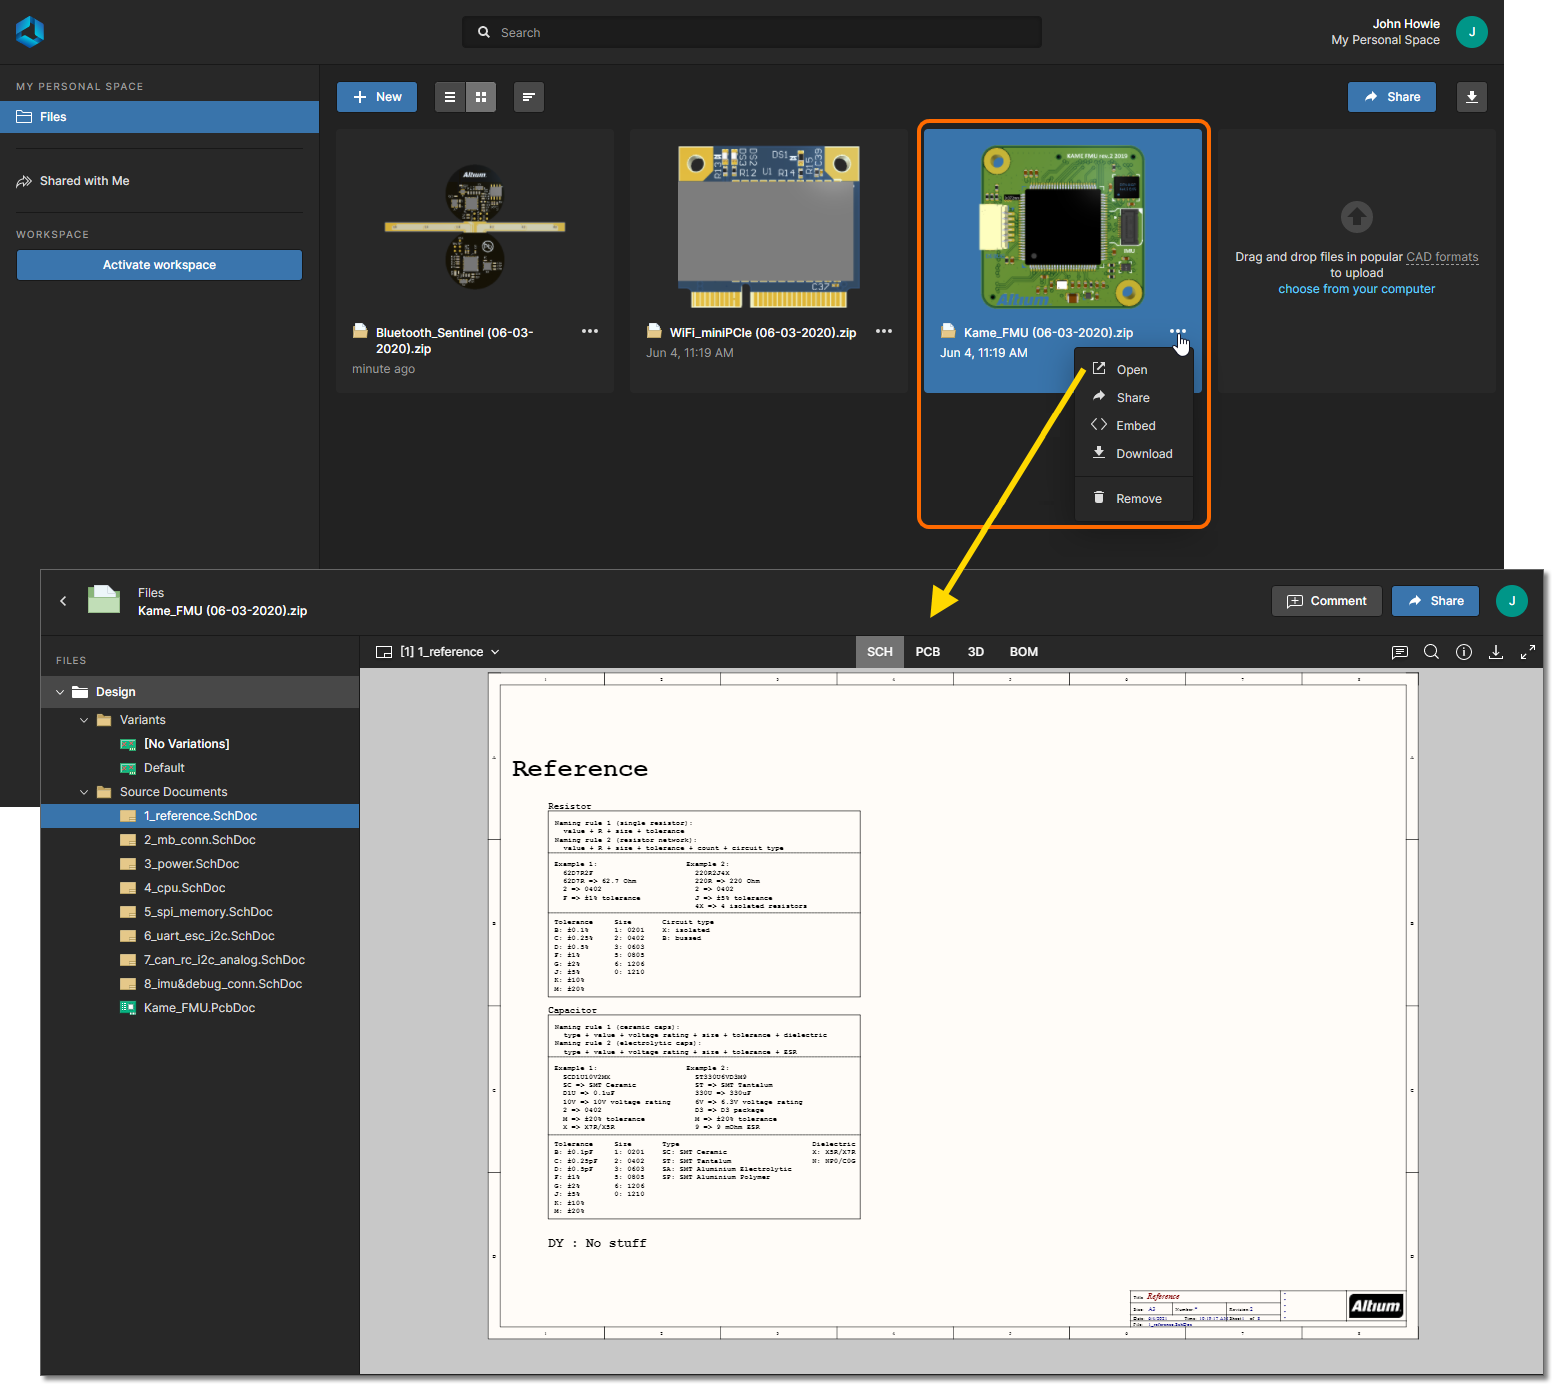Click the download icon beside top Share
This screenshot has width=1552, height=1384.
coord(1471,97)
